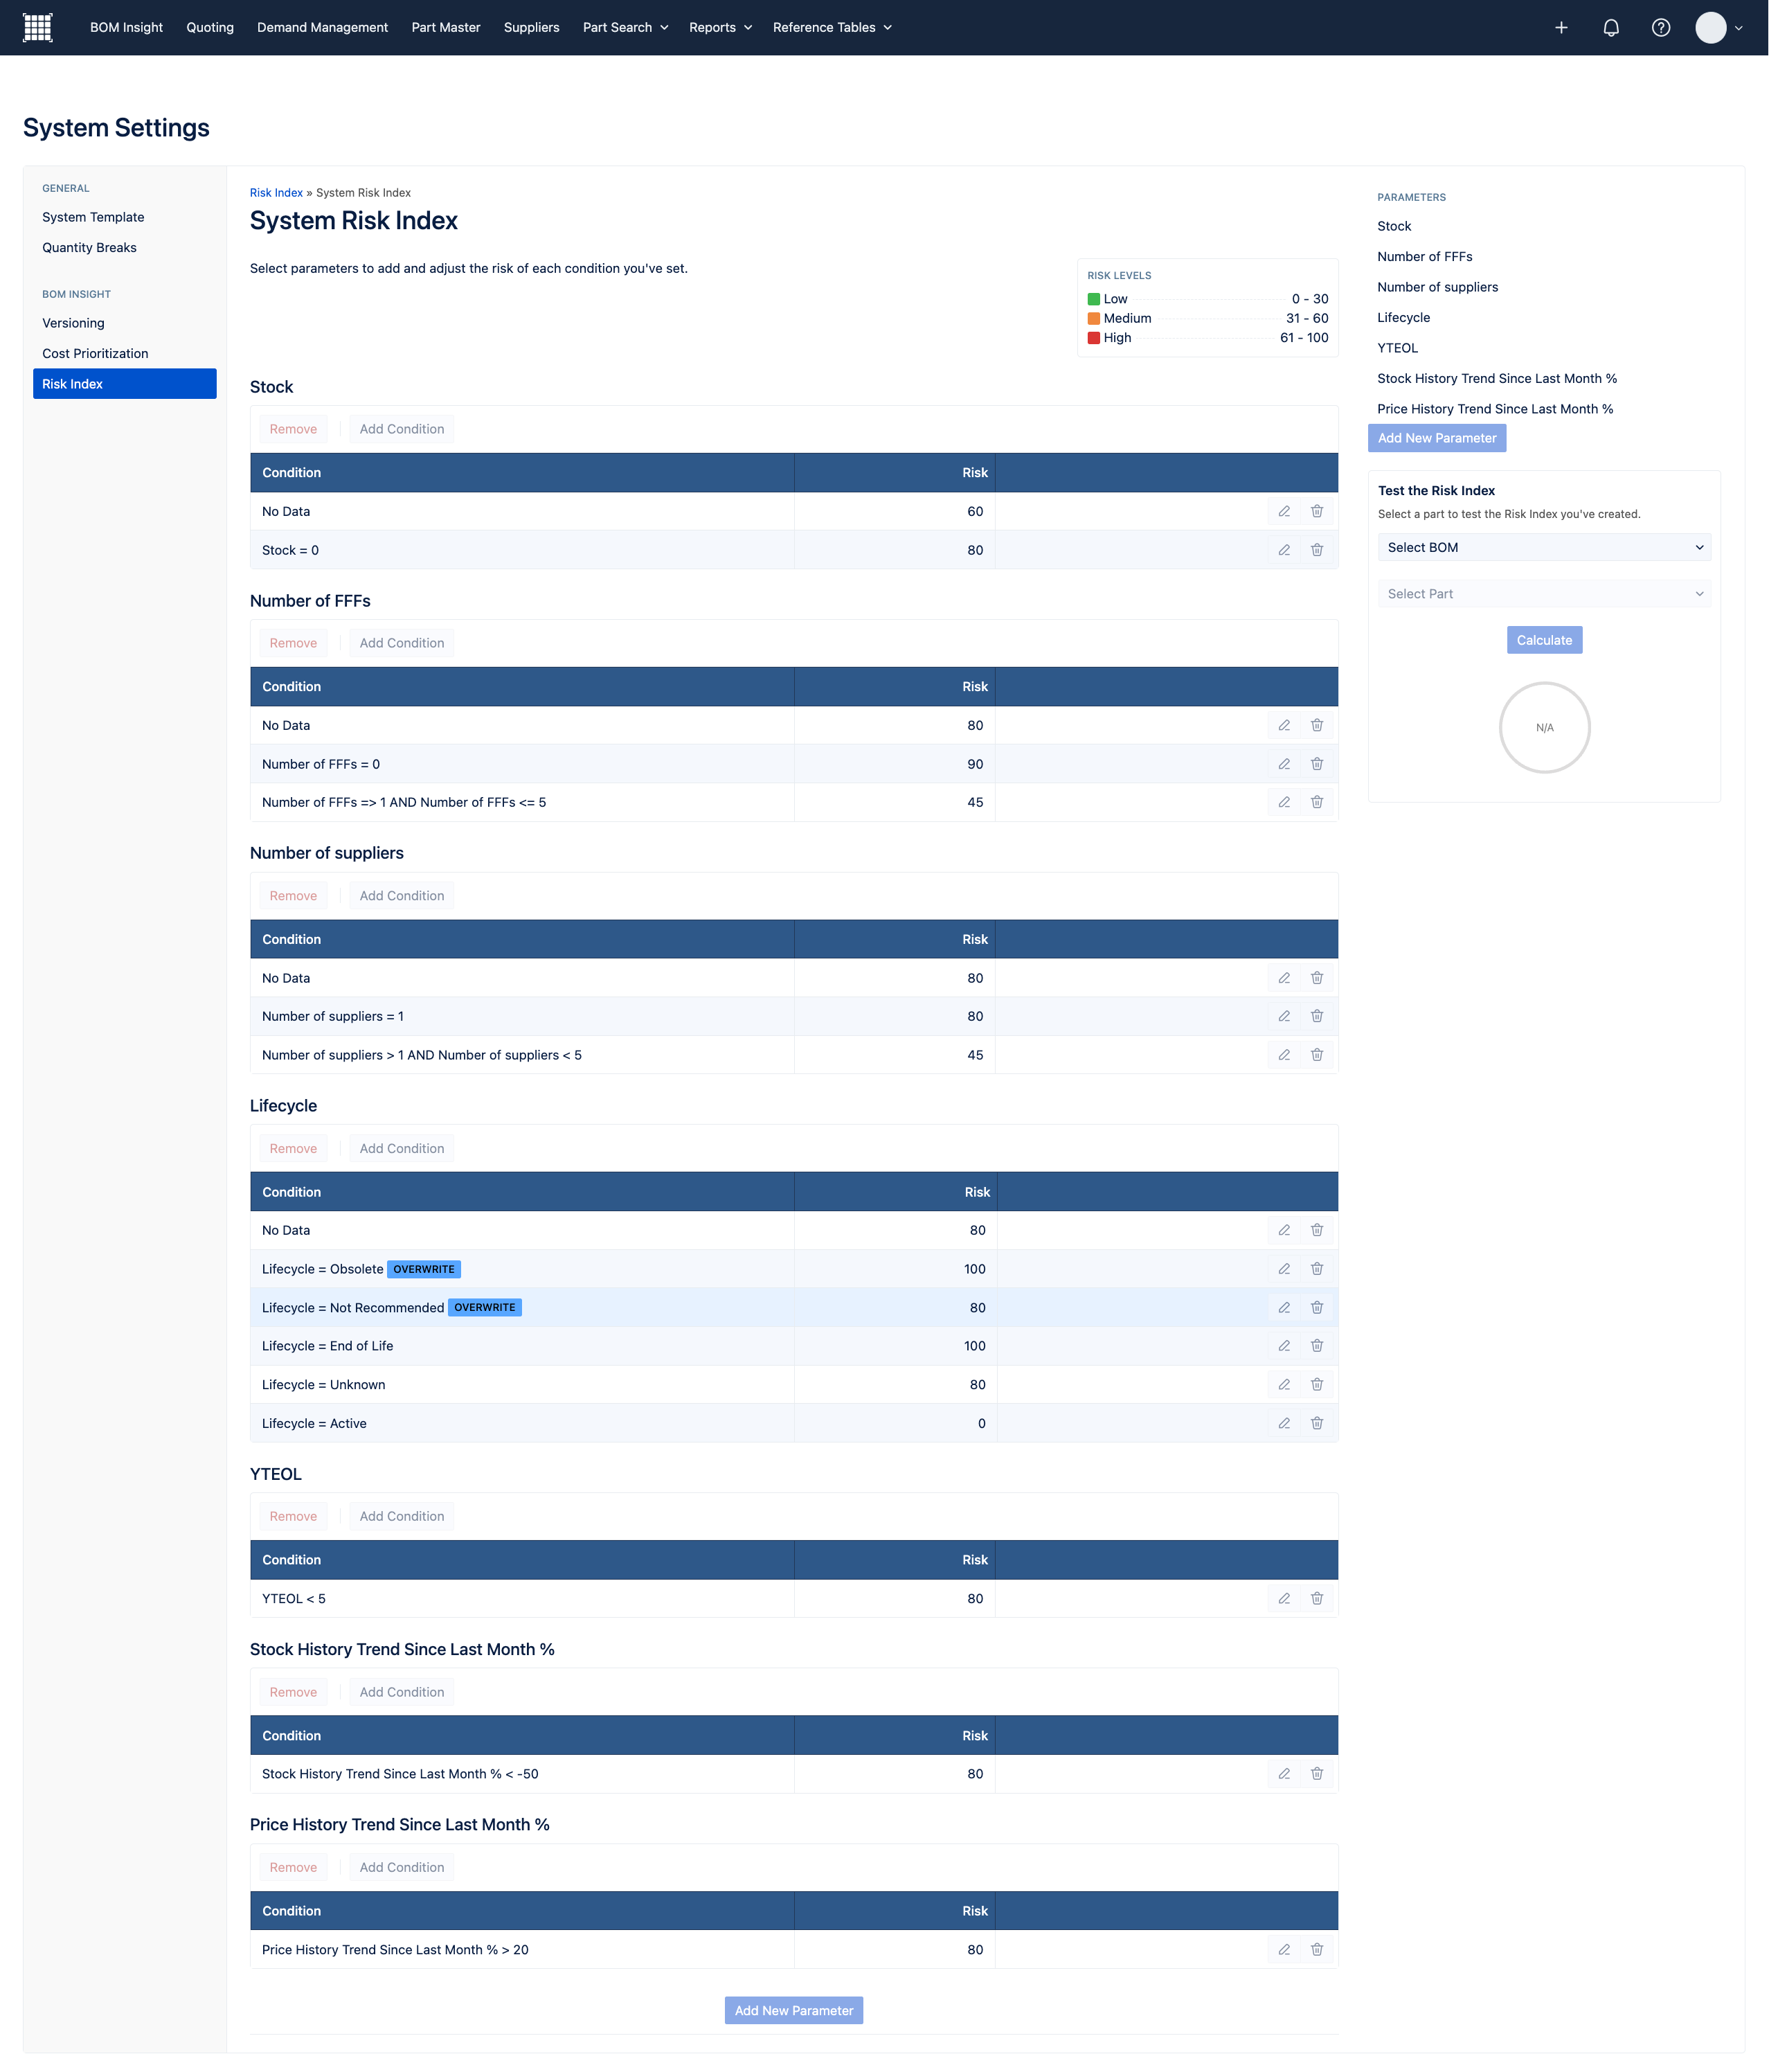This screenshot has width=1769, height=2072.
Task: Add Condition to Stock parameter
Action: [402, 429]
